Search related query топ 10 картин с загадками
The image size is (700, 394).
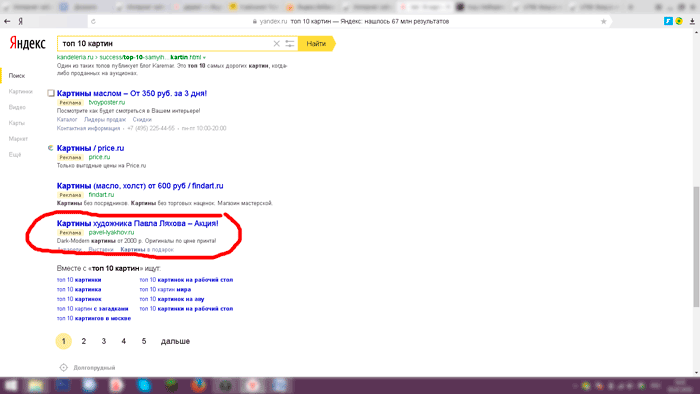click(92, 308)
